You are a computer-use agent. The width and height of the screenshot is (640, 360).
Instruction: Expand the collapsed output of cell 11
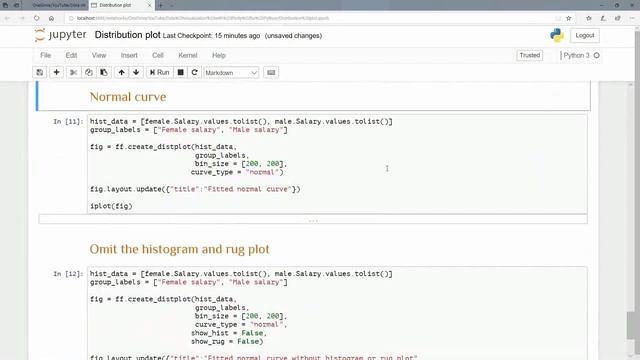coord(313,220)
